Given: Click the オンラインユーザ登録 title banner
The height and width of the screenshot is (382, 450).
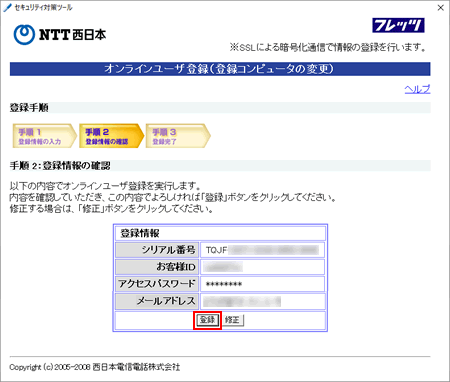Looking at the screenshot, I should tap(220, 69).
